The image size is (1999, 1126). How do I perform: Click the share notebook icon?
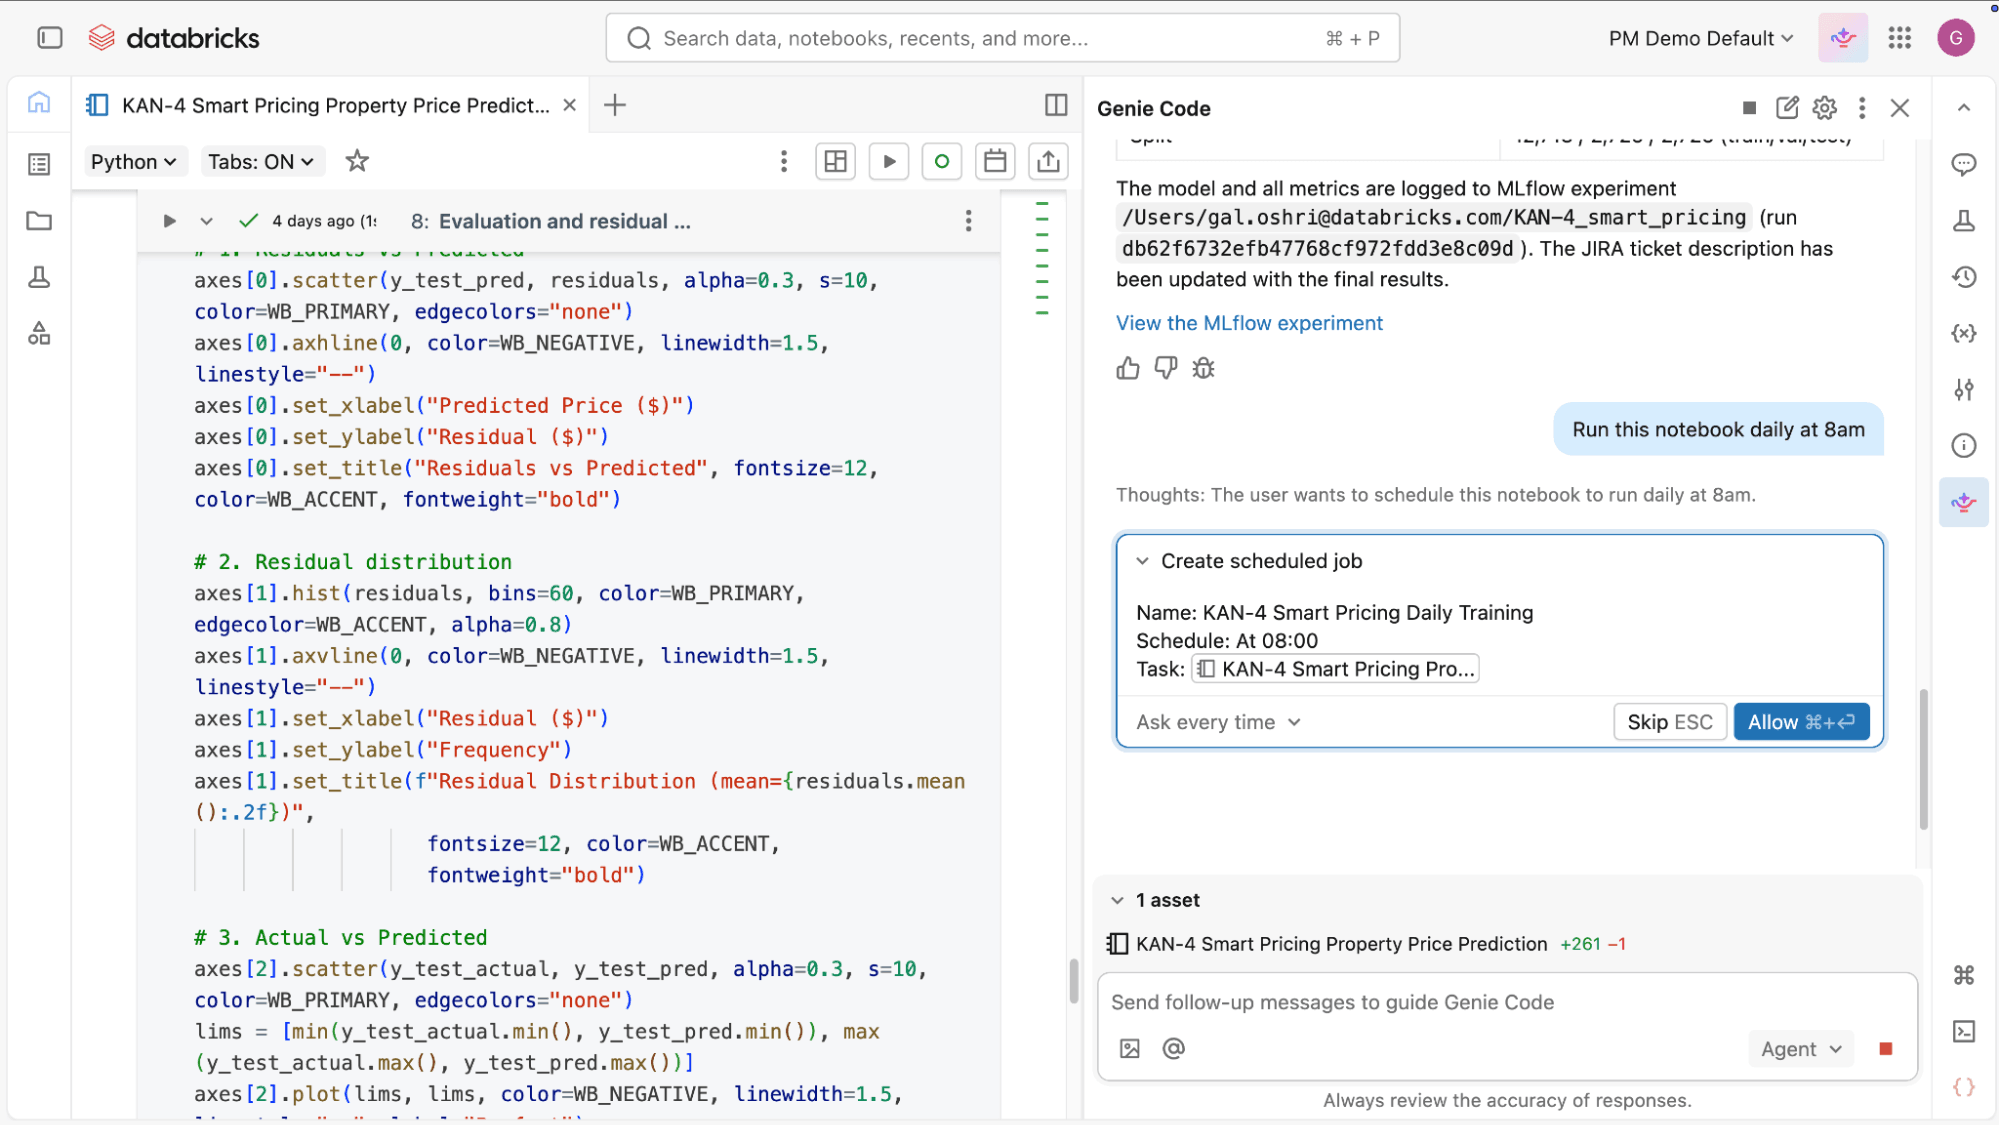tap(1047, 161)
